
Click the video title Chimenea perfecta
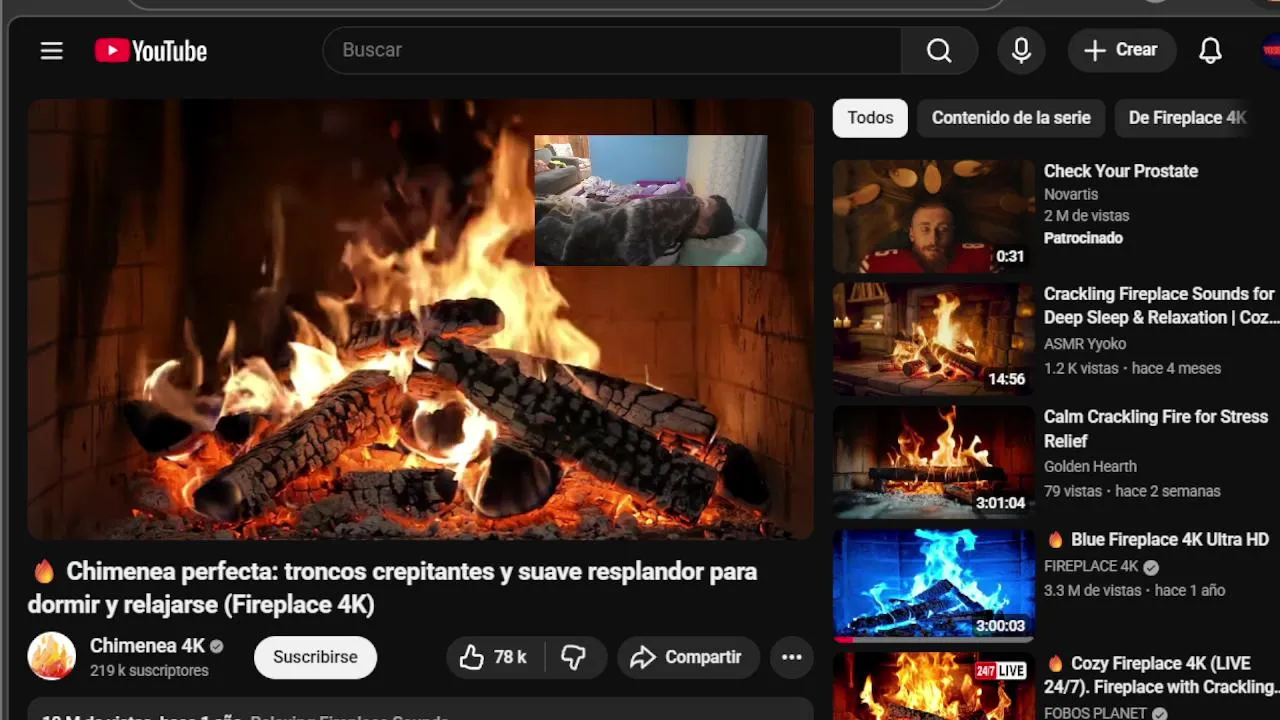pos(393,588)
